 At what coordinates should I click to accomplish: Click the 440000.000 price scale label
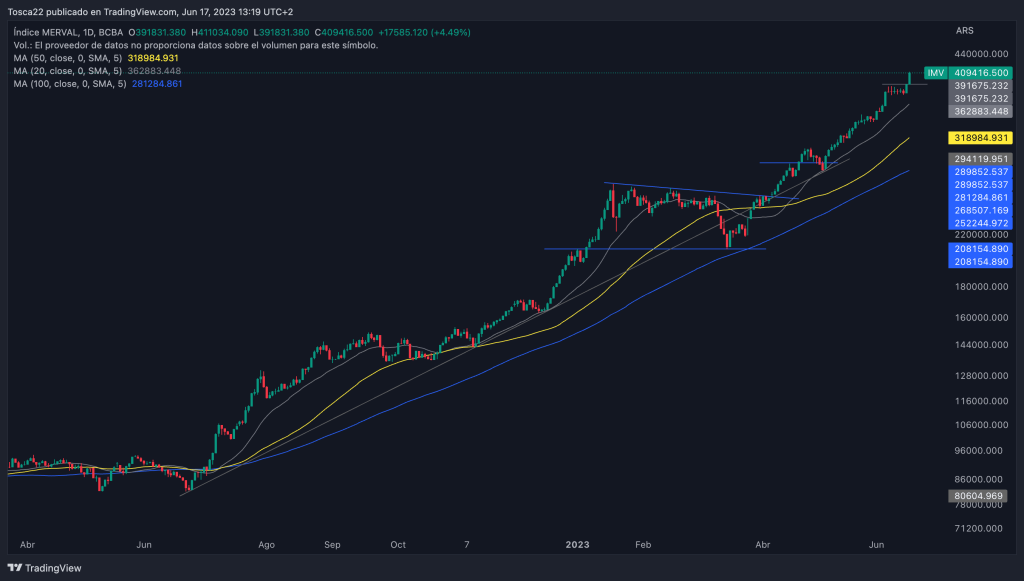979,54
